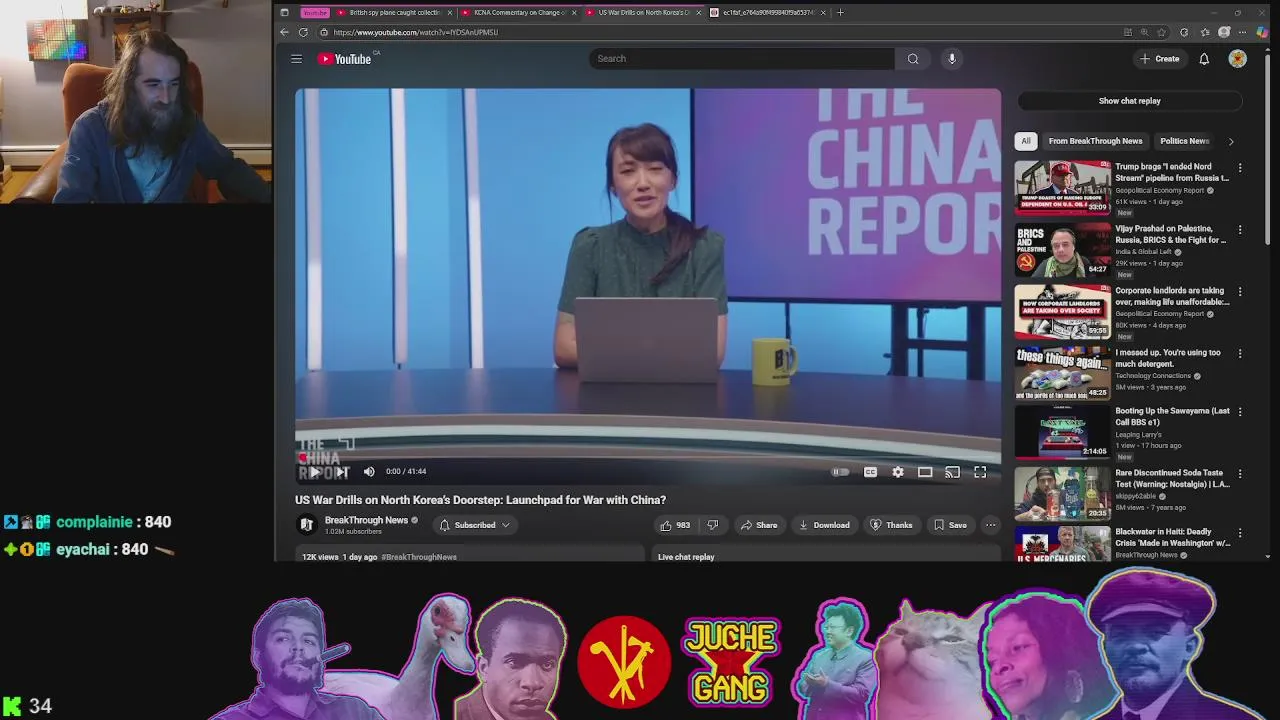Open player settings gear

pyautogui.click(x=898, y=472)
